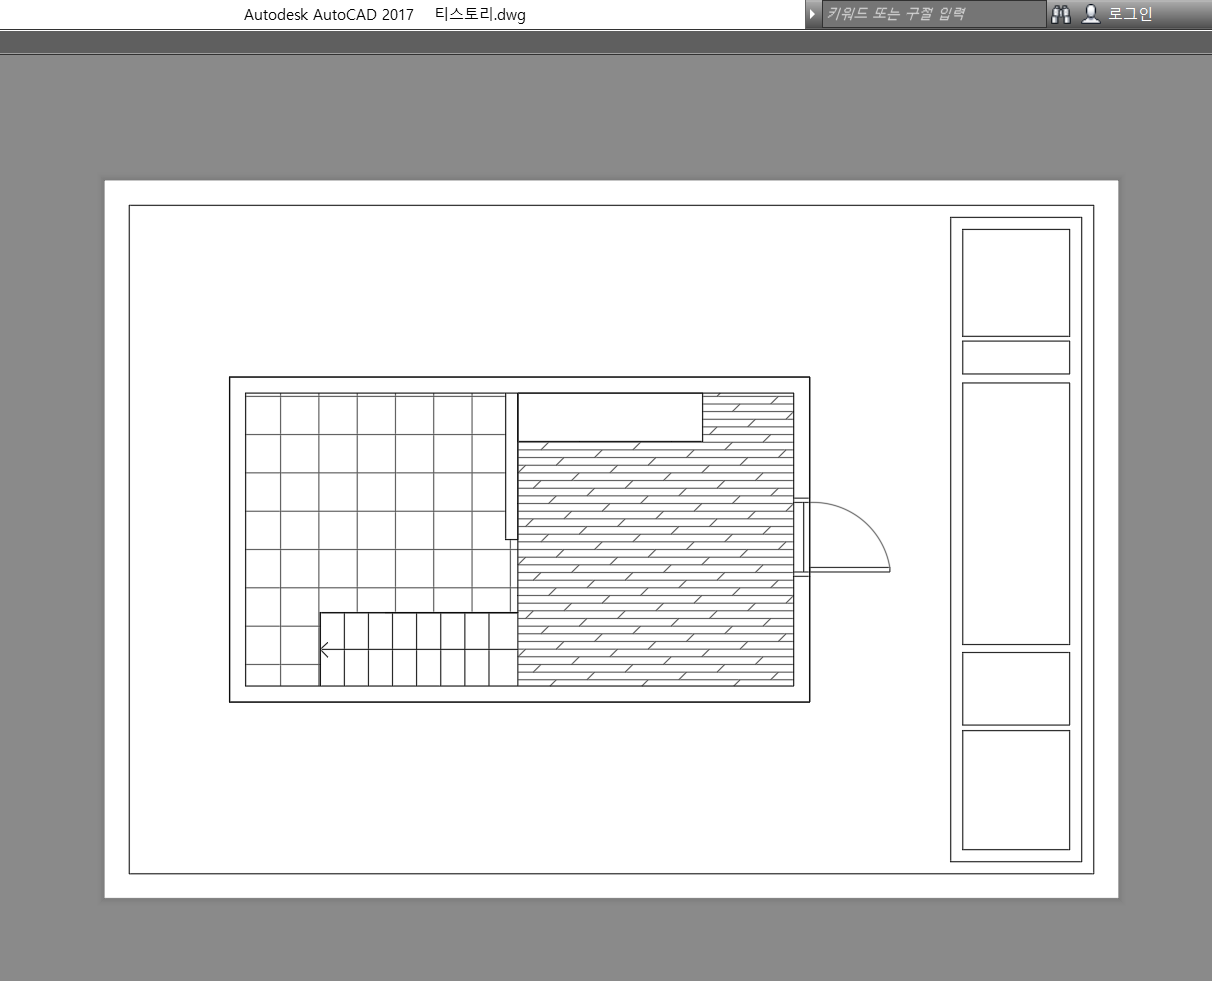The width and height of the screenshot is (1212, 981).
Task: Focus the 키워드 또는 구절 입력 search field
Action: 933,14
